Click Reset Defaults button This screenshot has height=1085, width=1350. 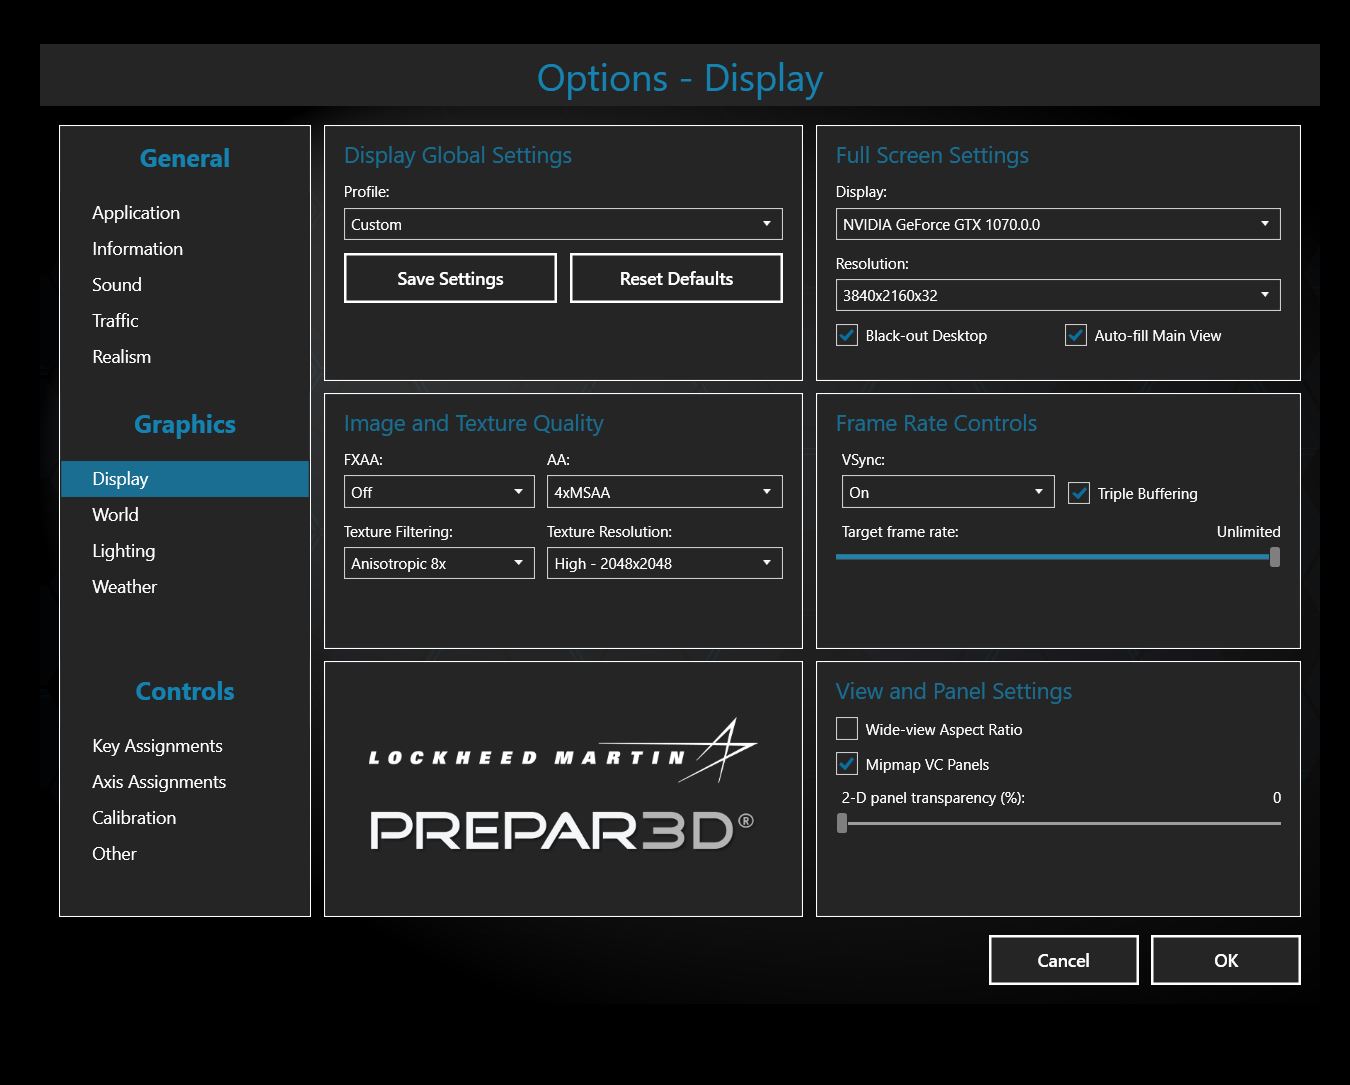(676, 278)
